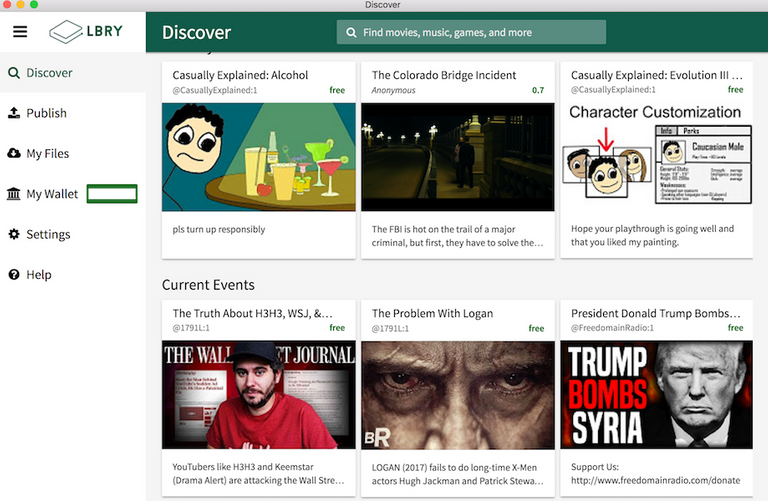Open @1791L:1 channel under Logan card
This screenshot has height=501, width=768.
click(390, 328)
